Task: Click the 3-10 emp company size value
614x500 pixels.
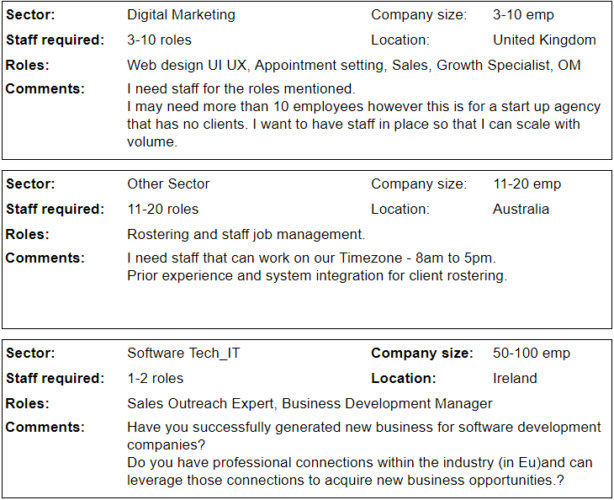Action: coord(523,15)
